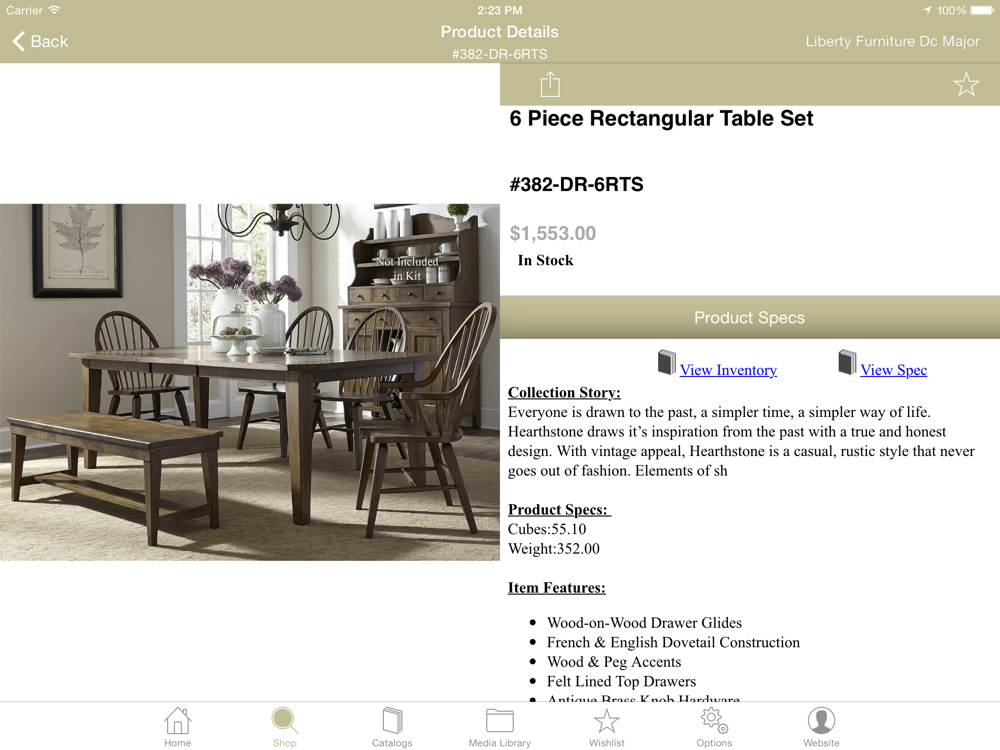Tap the dining table product image

click(x=250, y=382)
